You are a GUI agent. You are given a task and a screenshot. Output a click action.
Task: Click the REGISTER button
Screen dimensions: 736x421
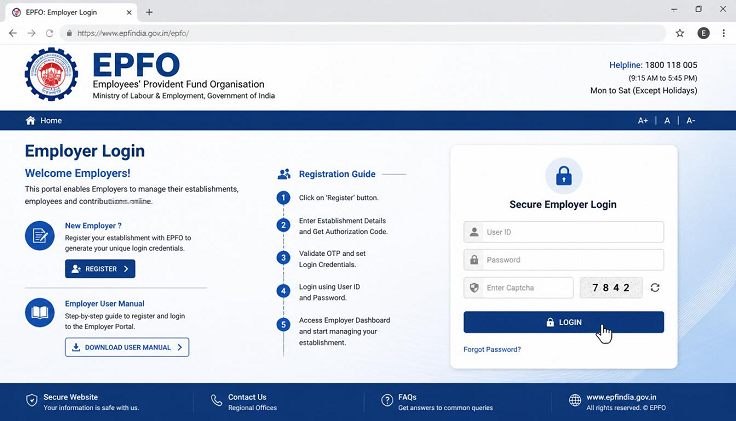point(100,268)
